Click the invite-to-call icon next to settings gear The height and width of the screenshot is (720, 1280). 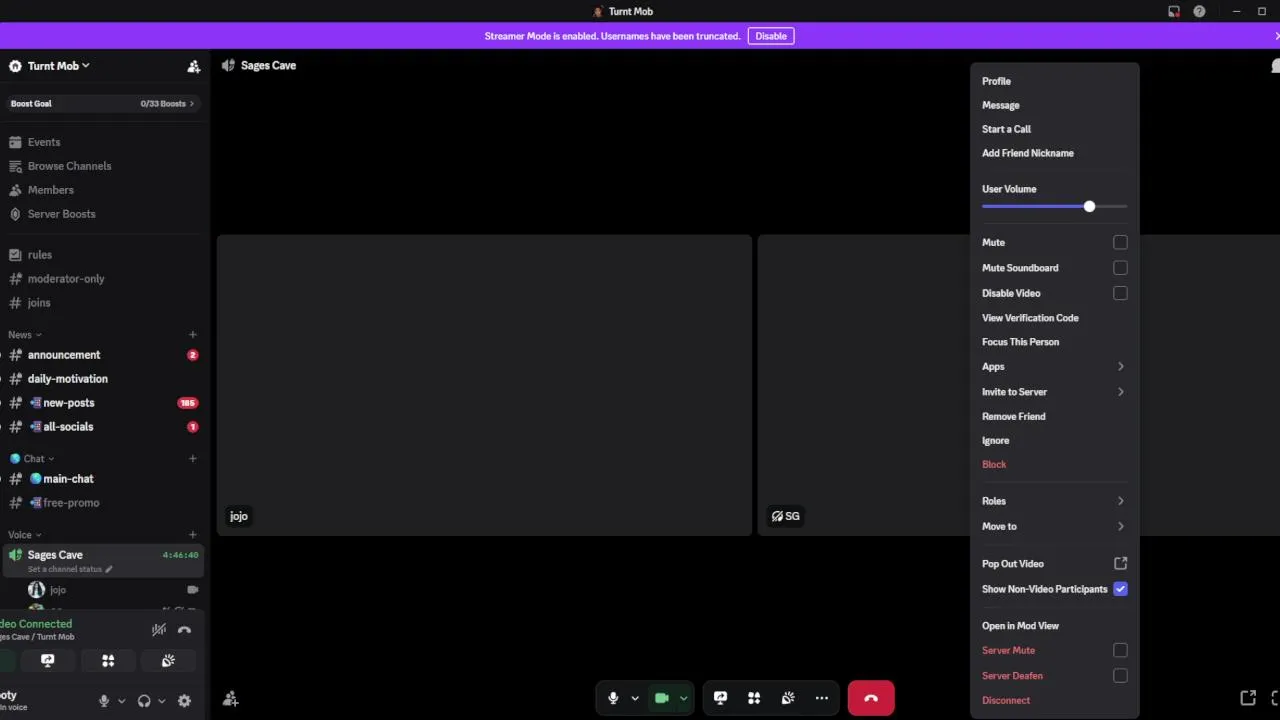pyautogui.click(x=231, y=699)
